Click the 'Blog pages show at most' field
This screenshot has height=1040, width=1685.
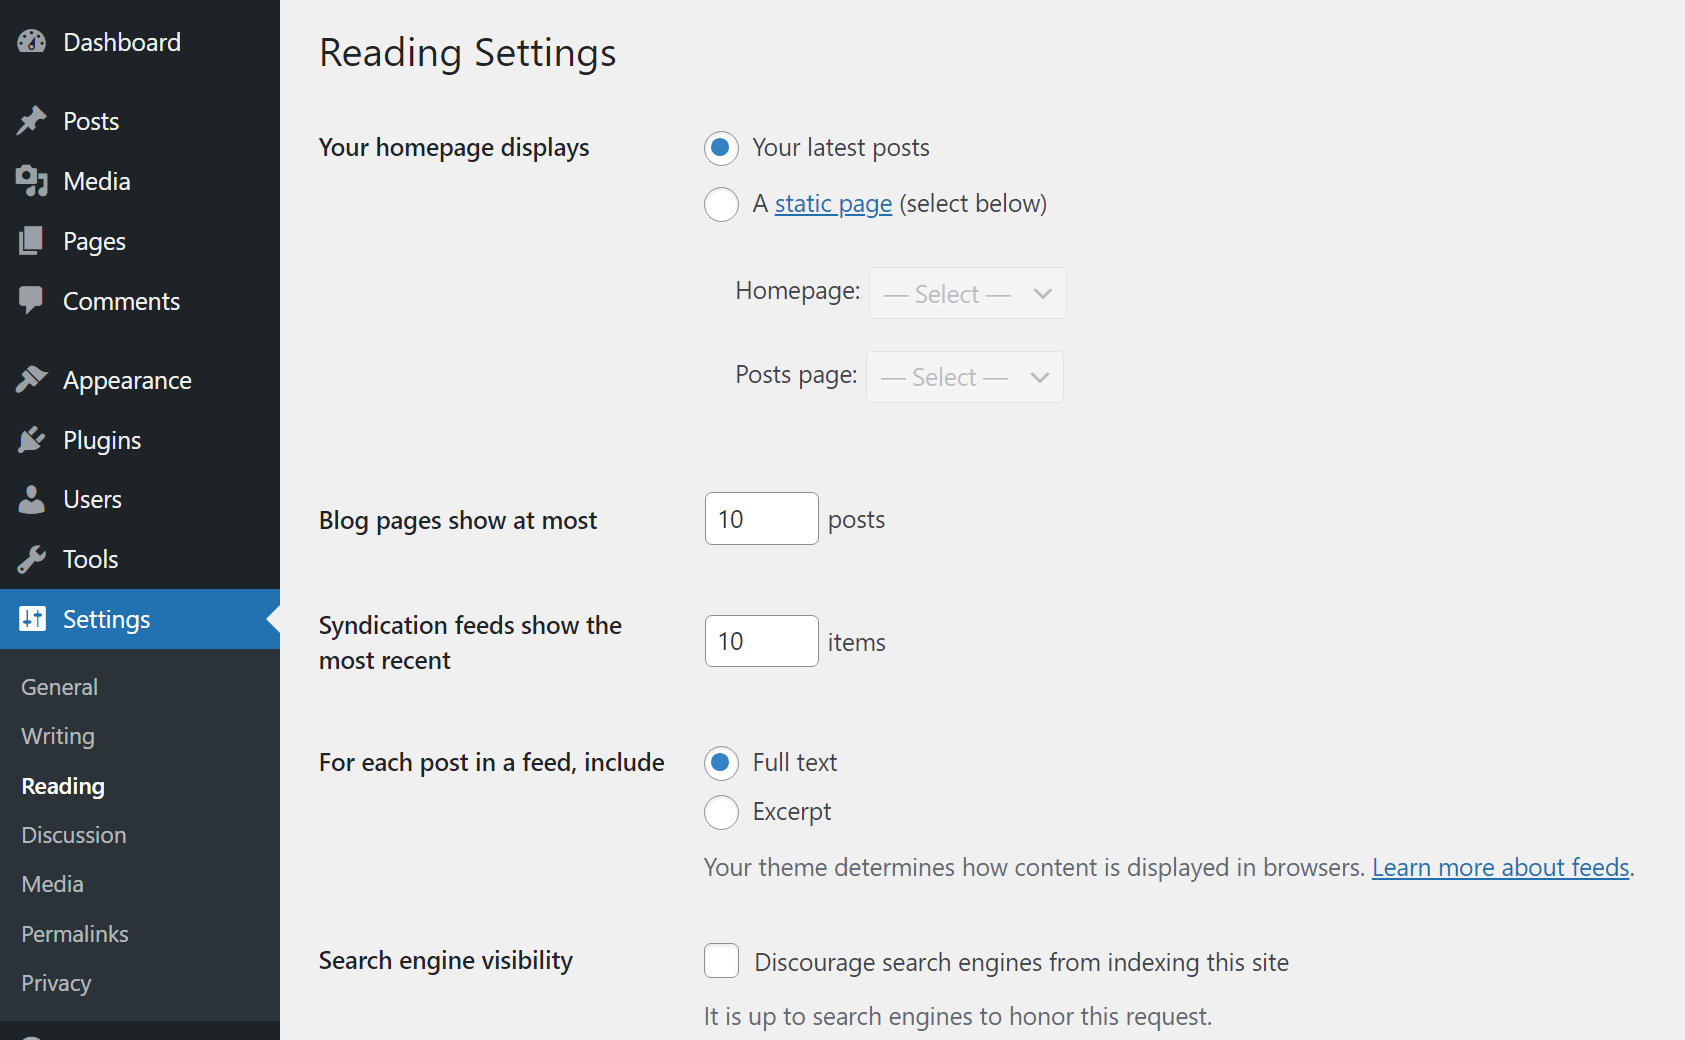pos(761,518)
